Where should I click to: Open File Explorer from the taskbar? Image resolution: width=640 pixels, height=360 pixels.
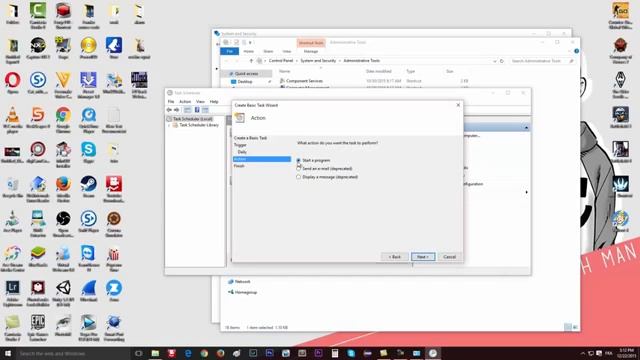155,353
